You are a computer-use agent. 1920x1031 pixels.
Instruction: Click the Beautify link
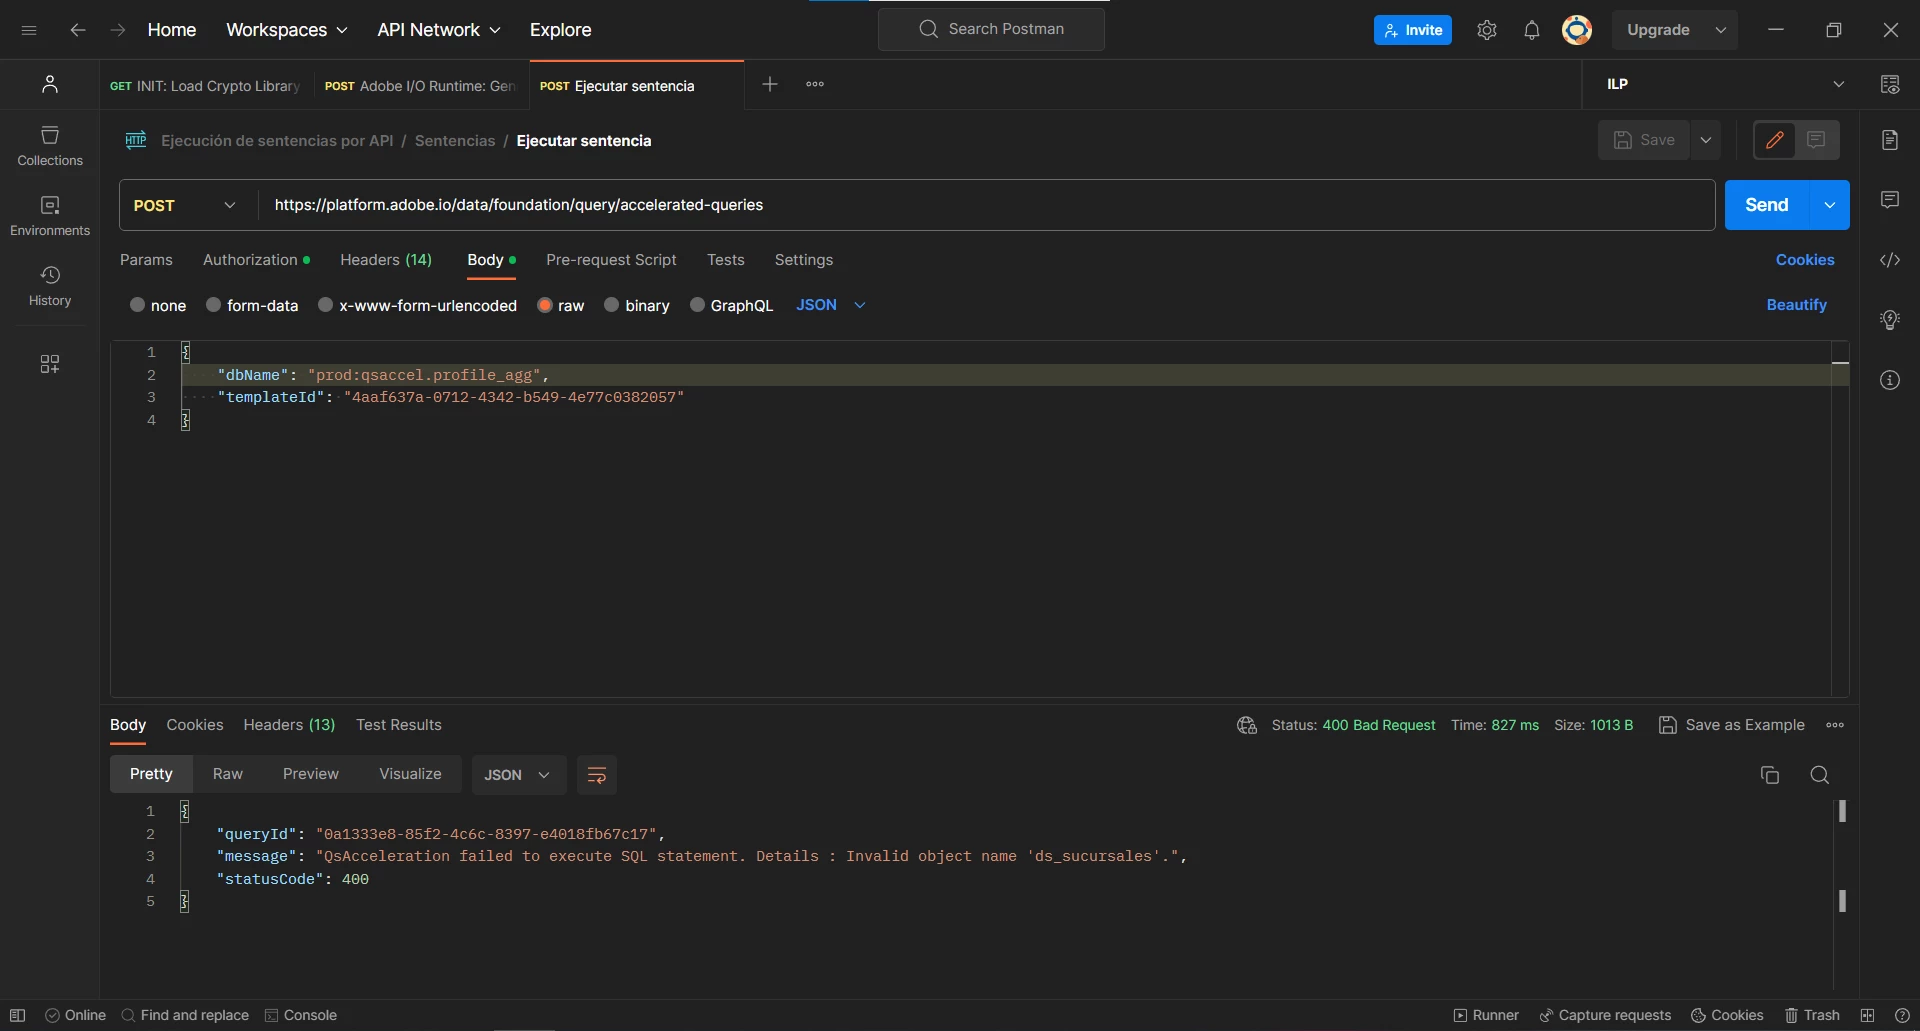tap(1797, 305)
